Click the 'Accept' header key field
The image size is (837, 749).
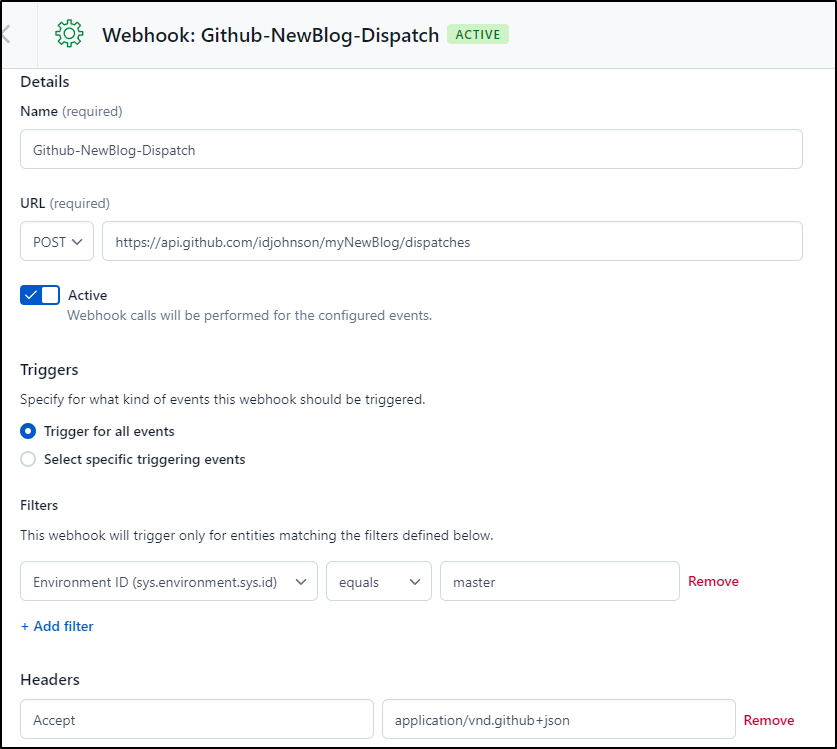point(196,720)
